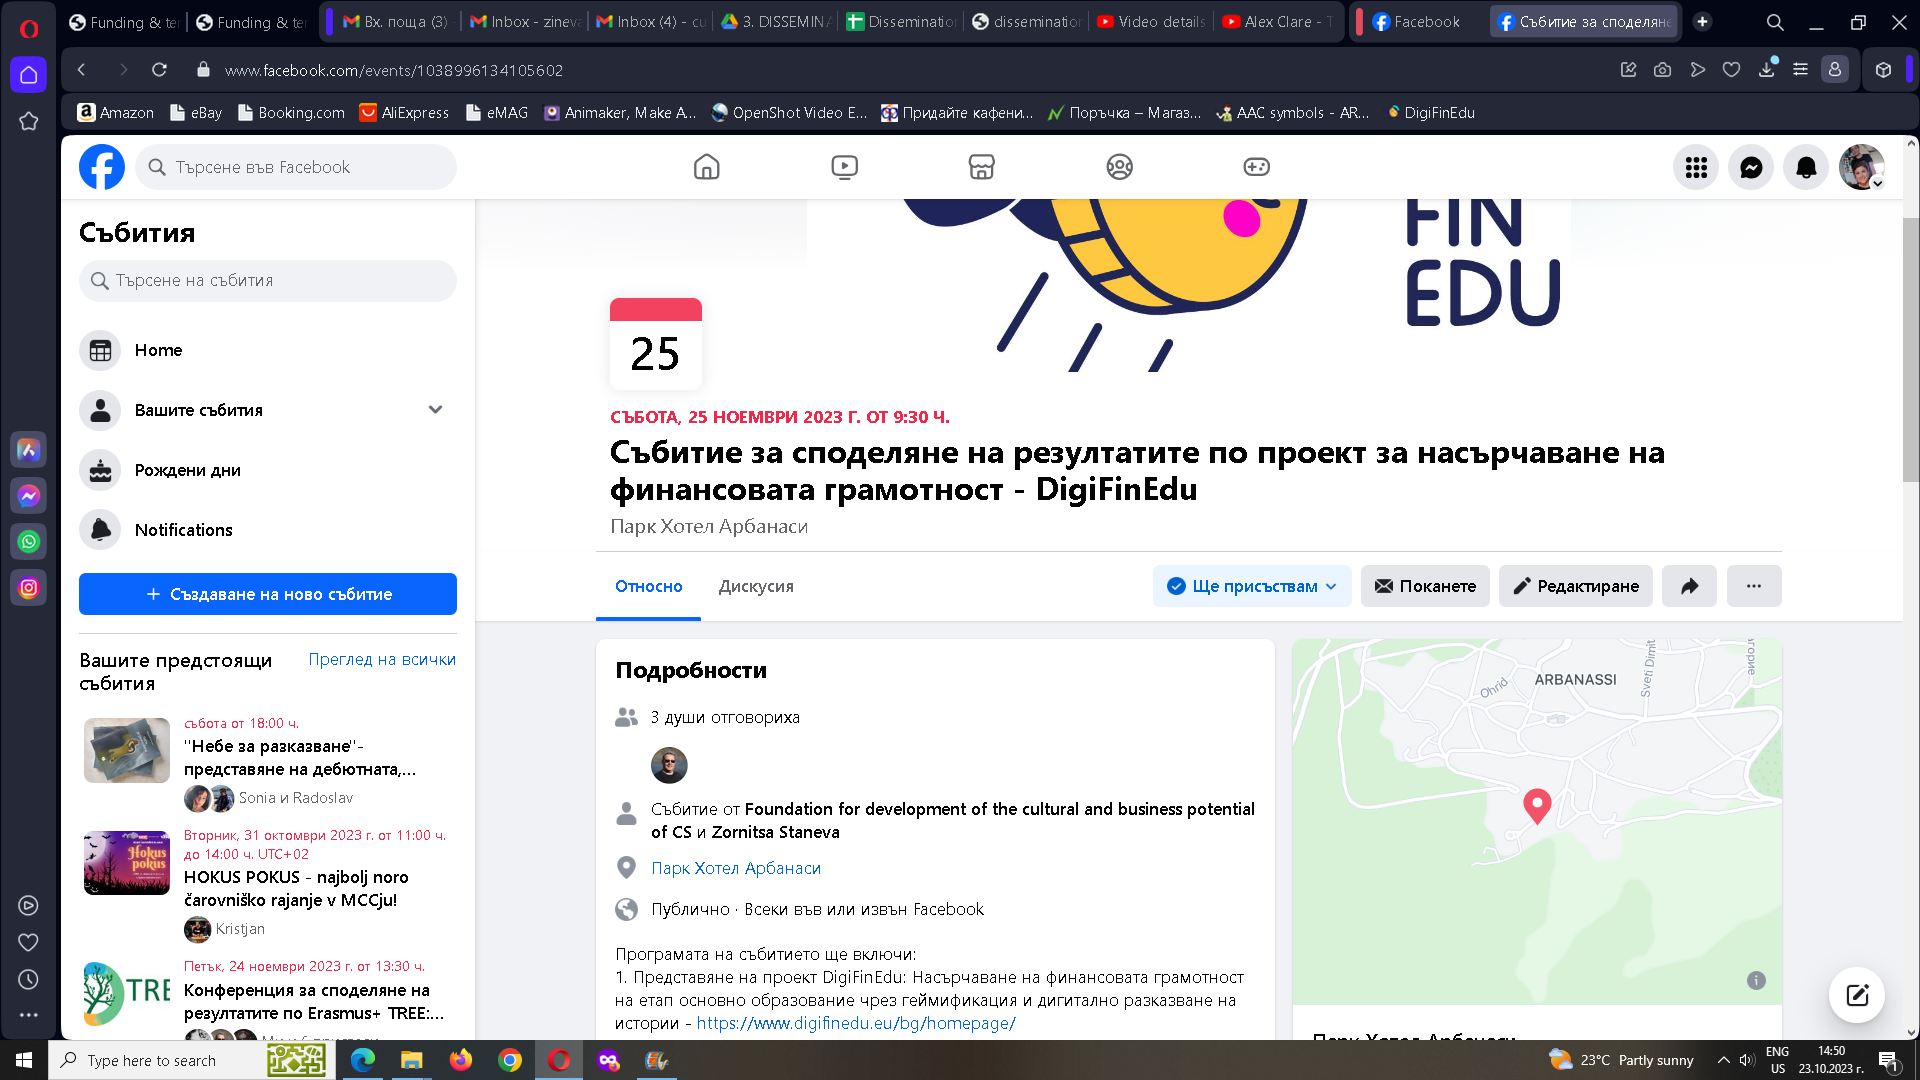This screenshot has height=1080, width=1920.
Task: Open the Watch video icon in top navigation
Action: click(x=844, y=167)
